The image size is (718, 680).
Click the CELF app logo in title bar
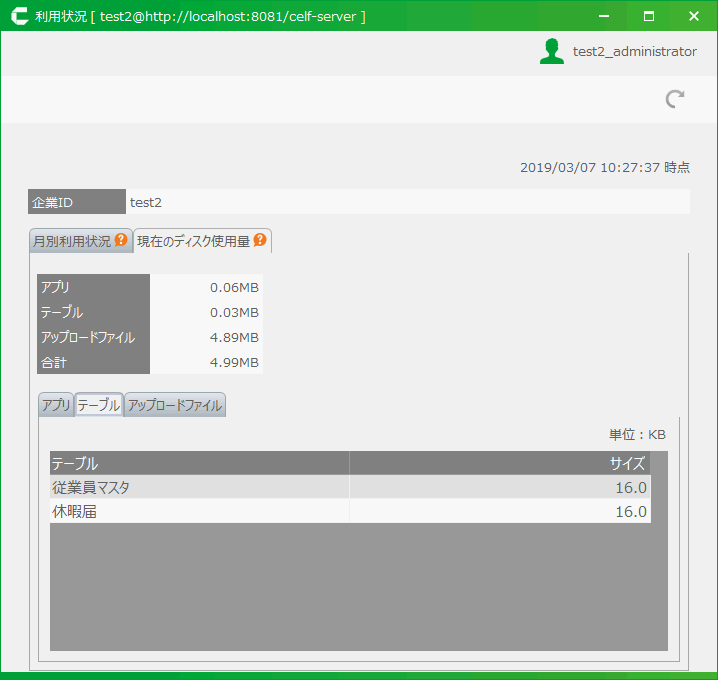(18, 16)
